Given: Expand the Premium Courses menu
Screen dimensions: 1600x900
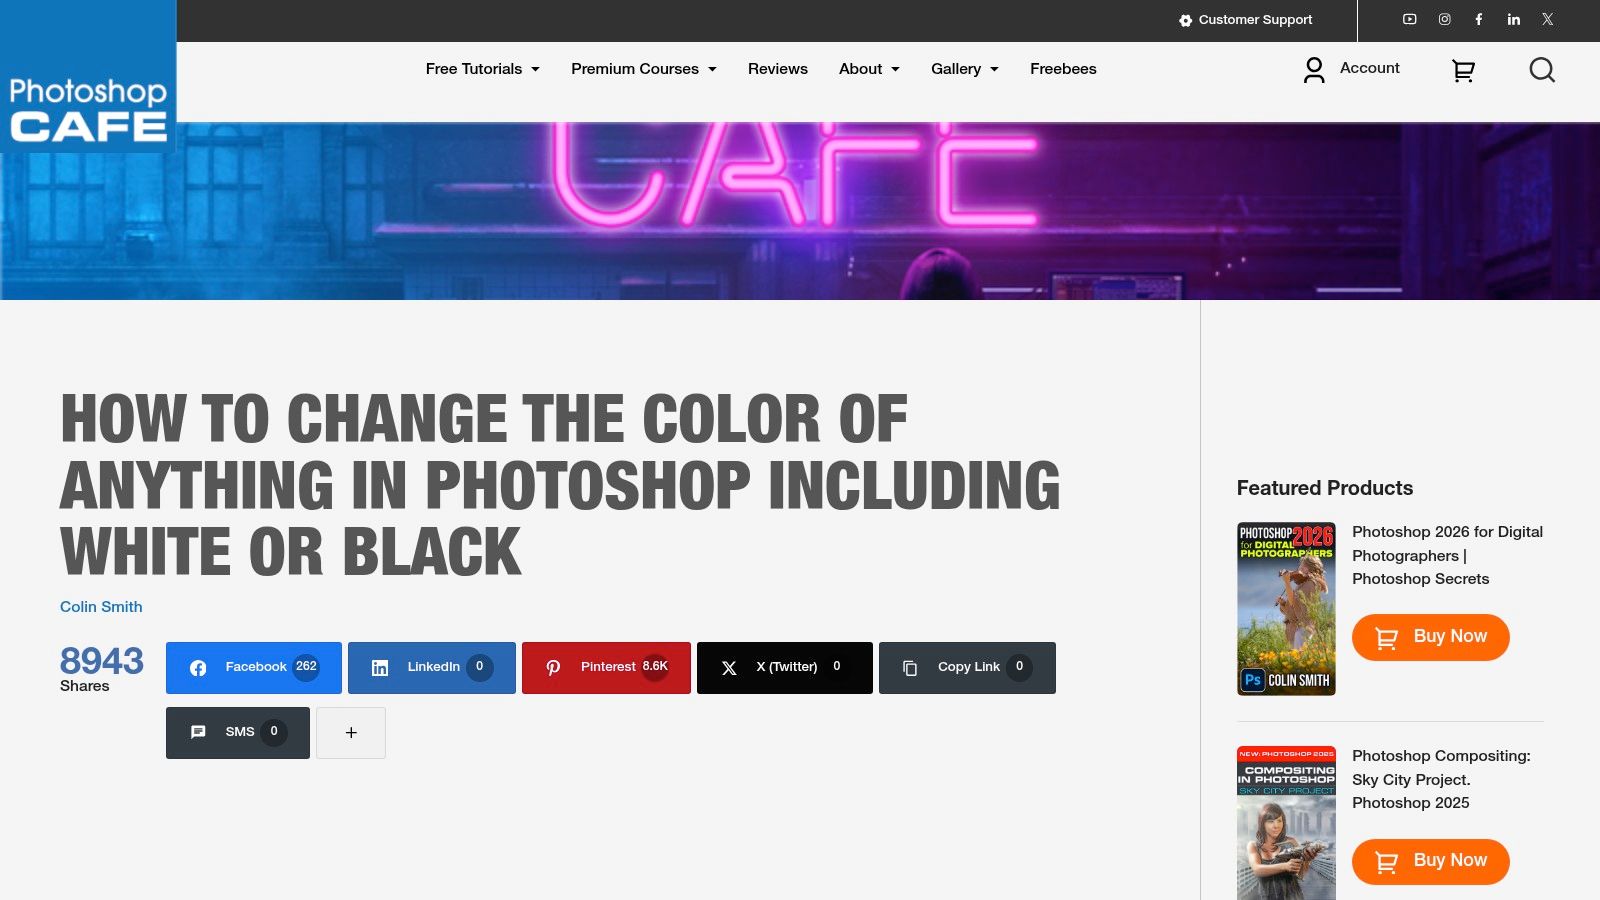Looking at the screenshot, I should point(644,69).
